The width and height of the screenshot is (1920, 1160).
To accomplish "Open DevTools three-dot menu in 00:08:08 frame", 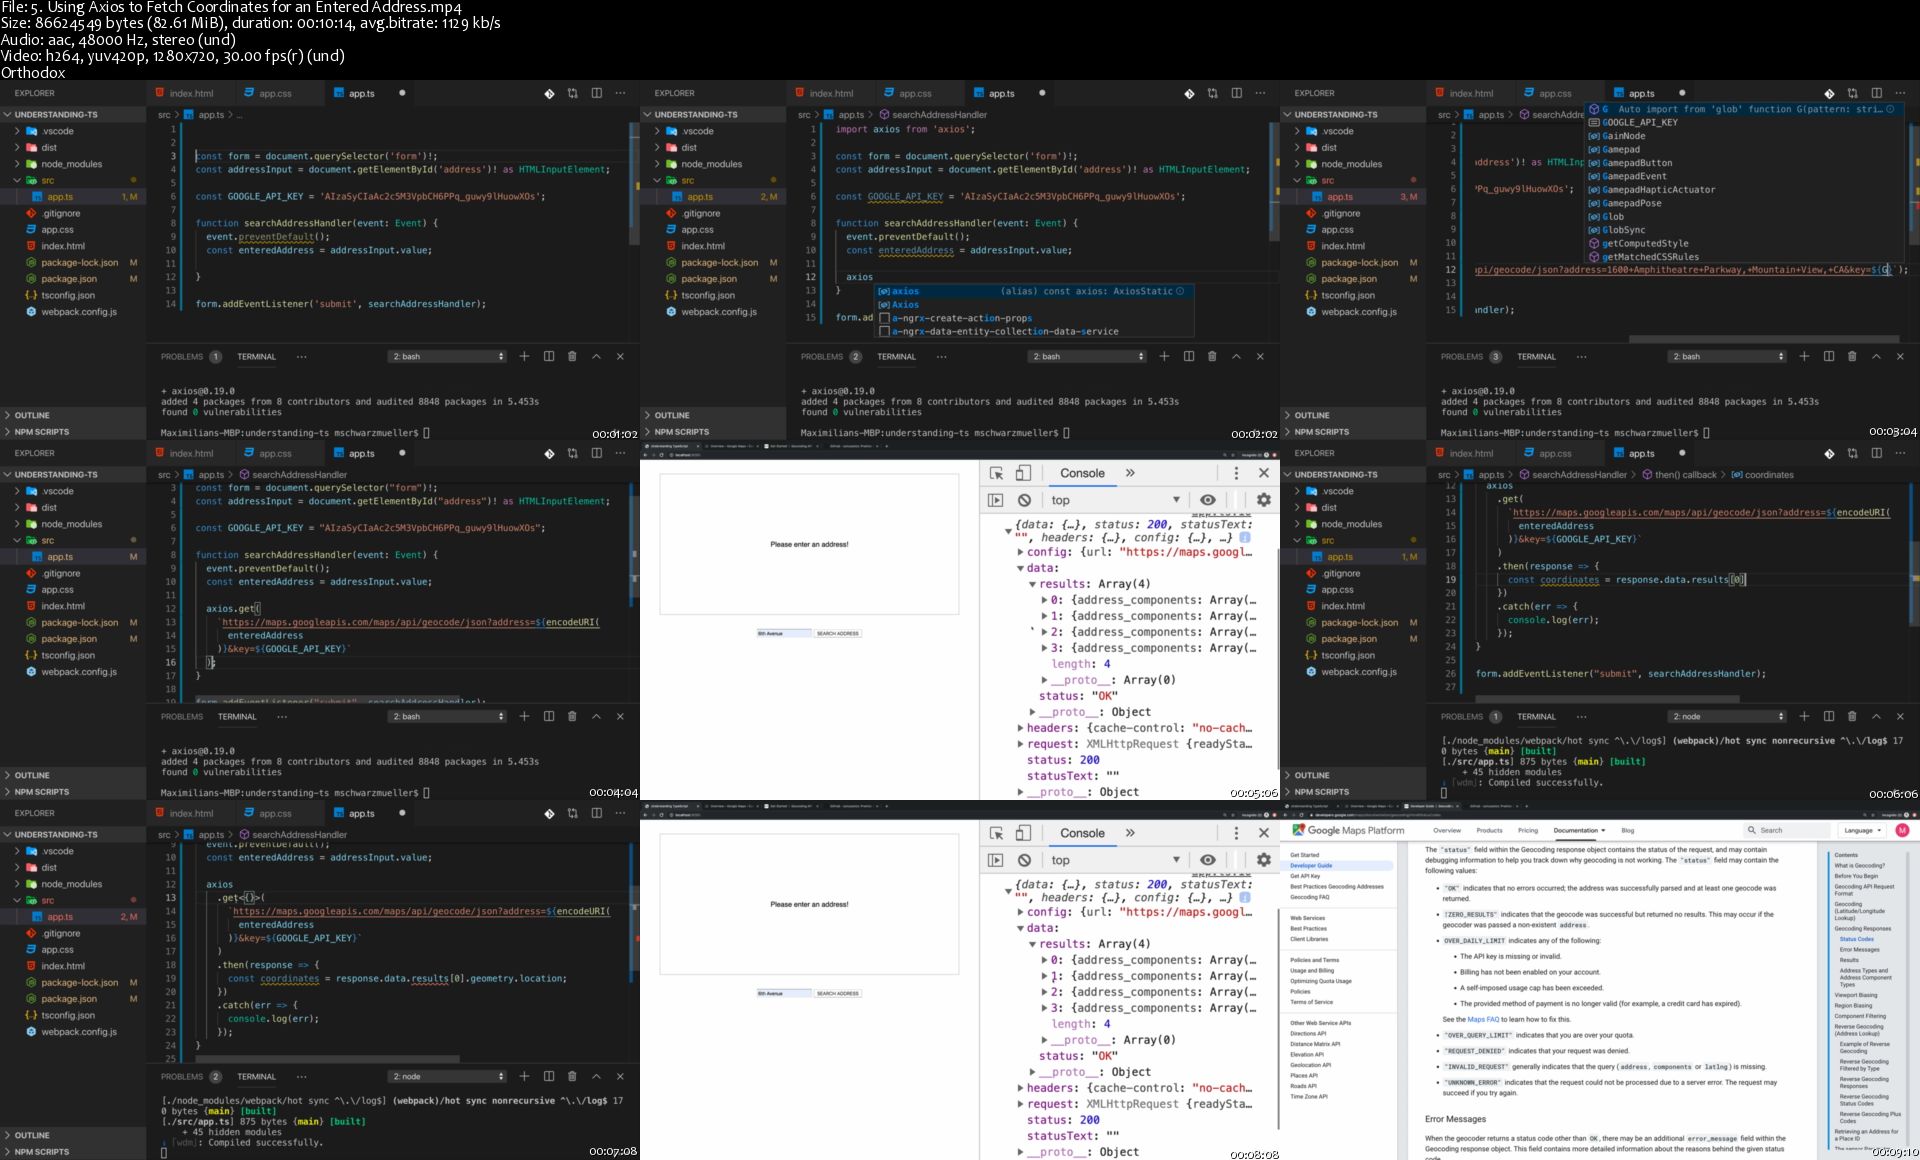I will 1236,833.
